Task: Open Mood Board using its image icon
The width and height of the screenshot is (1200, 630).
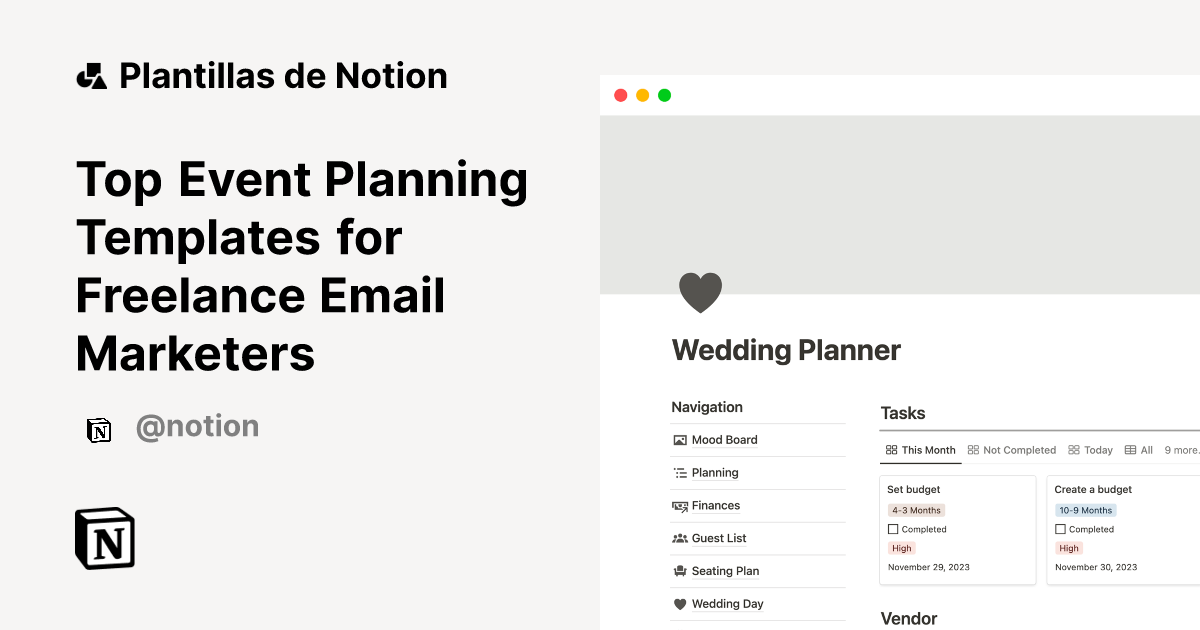Action: click(681, 439)
